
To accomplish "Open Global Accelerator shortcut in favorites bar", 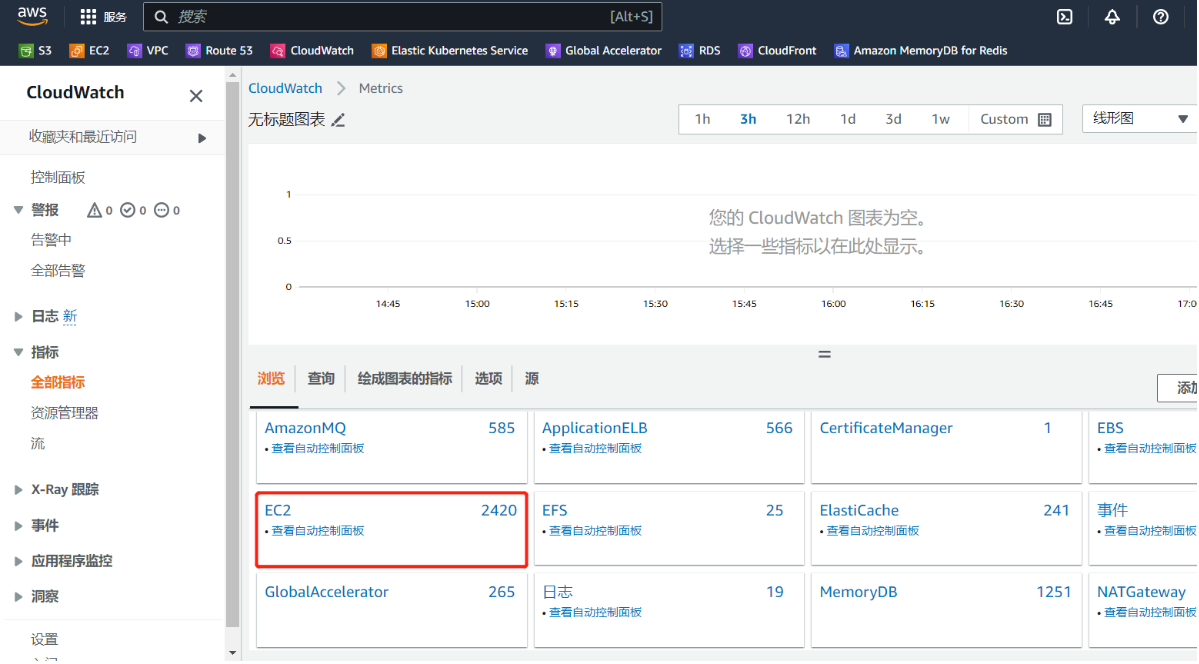I will 603,50.
